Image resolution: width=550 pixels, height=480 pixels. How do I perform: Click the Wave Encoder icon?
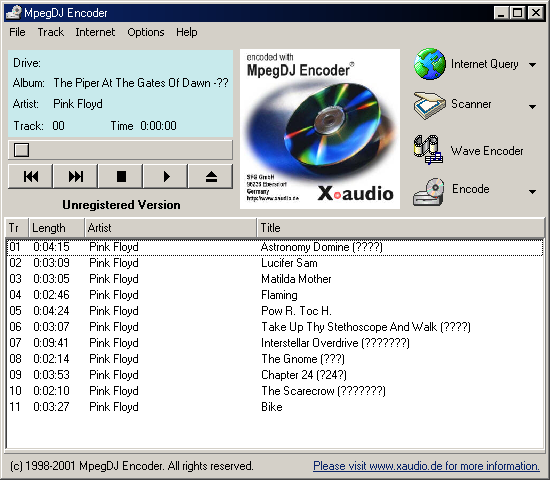pos(428,149)
